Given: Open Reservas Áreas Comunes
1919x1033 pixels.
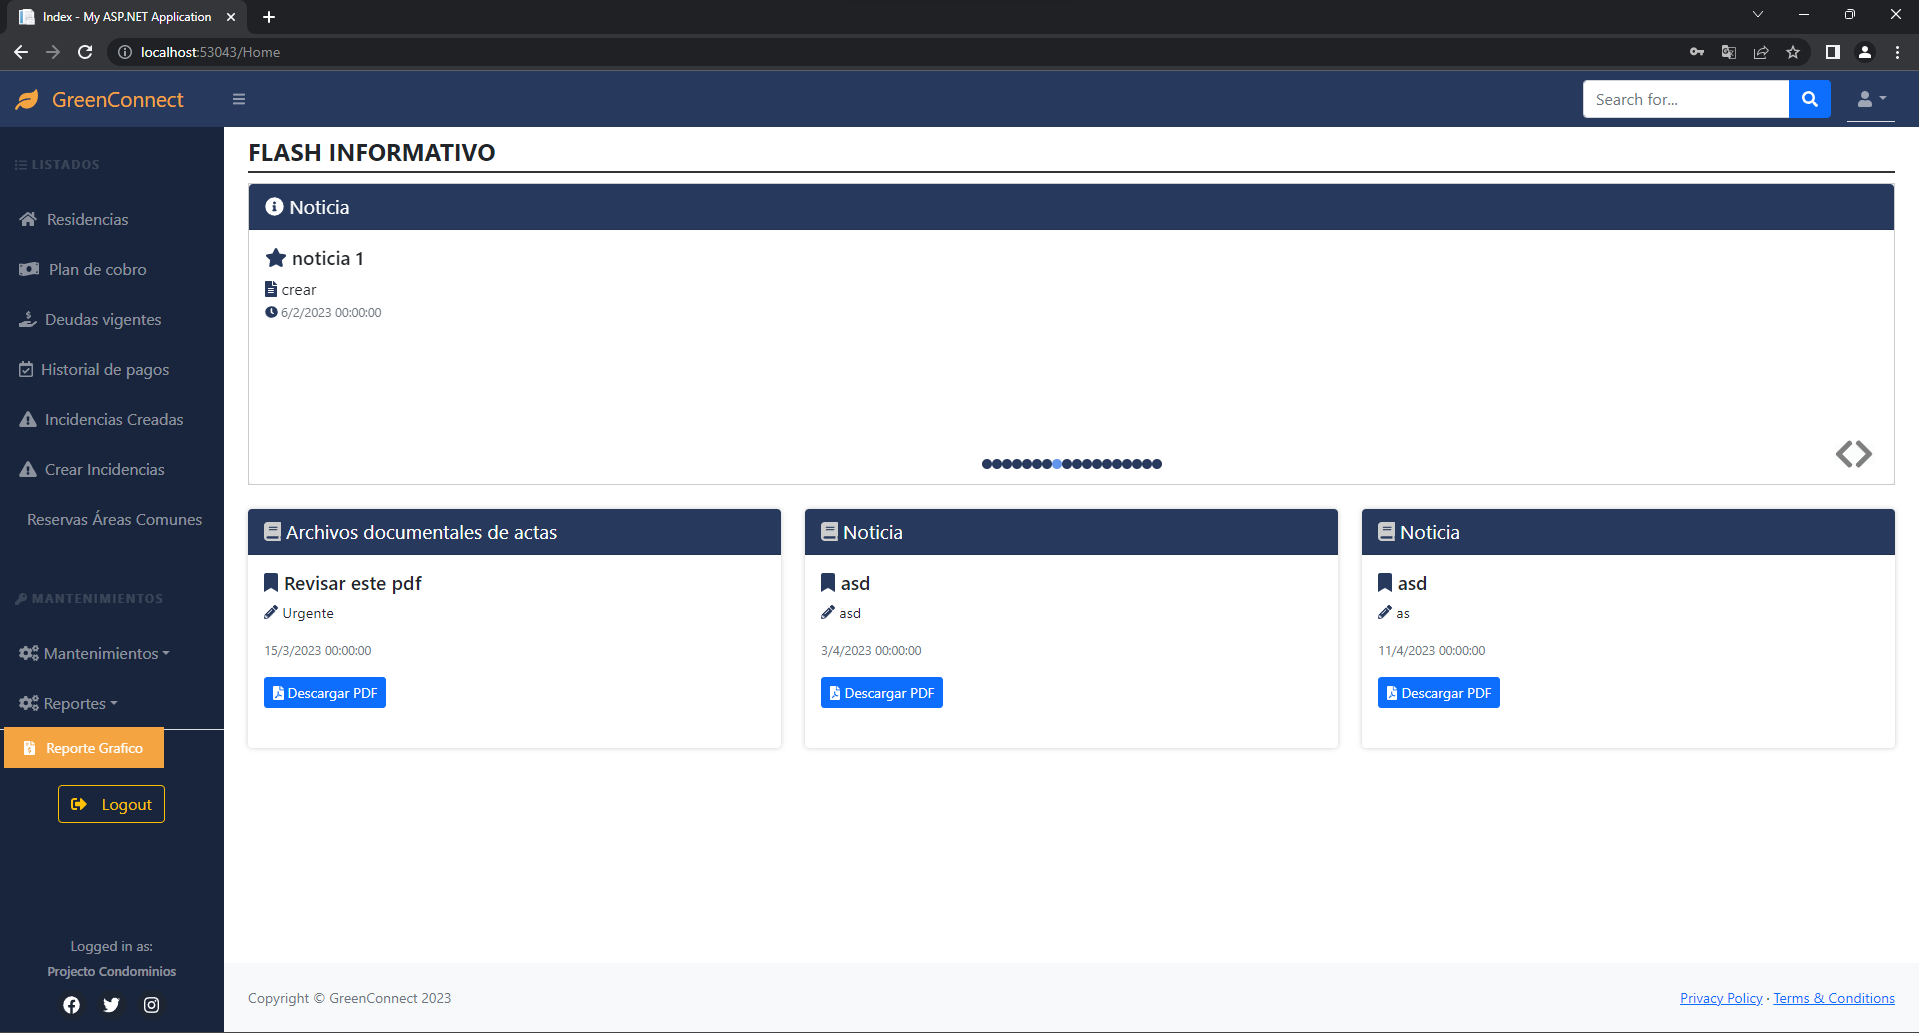Looking at the screenshot, I should 114,519.
